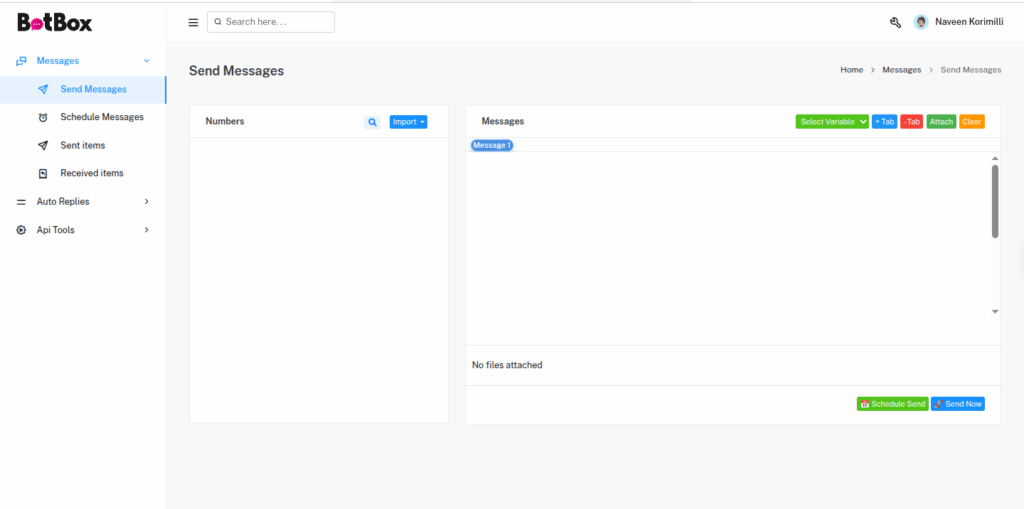1024x509 pixels.
Task: Click the Received items icon
Action: 43,173
